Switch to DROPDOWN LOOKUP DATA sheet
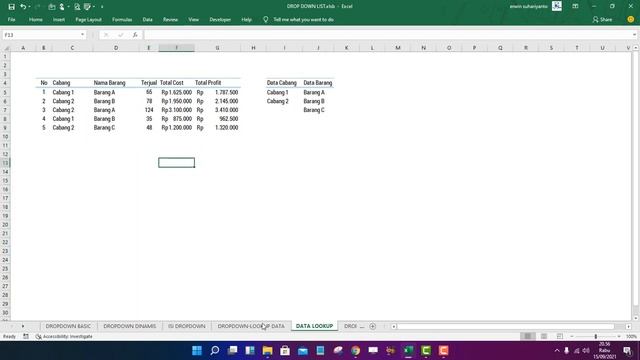Screen dimensions: 640x360 pos(251,326)
